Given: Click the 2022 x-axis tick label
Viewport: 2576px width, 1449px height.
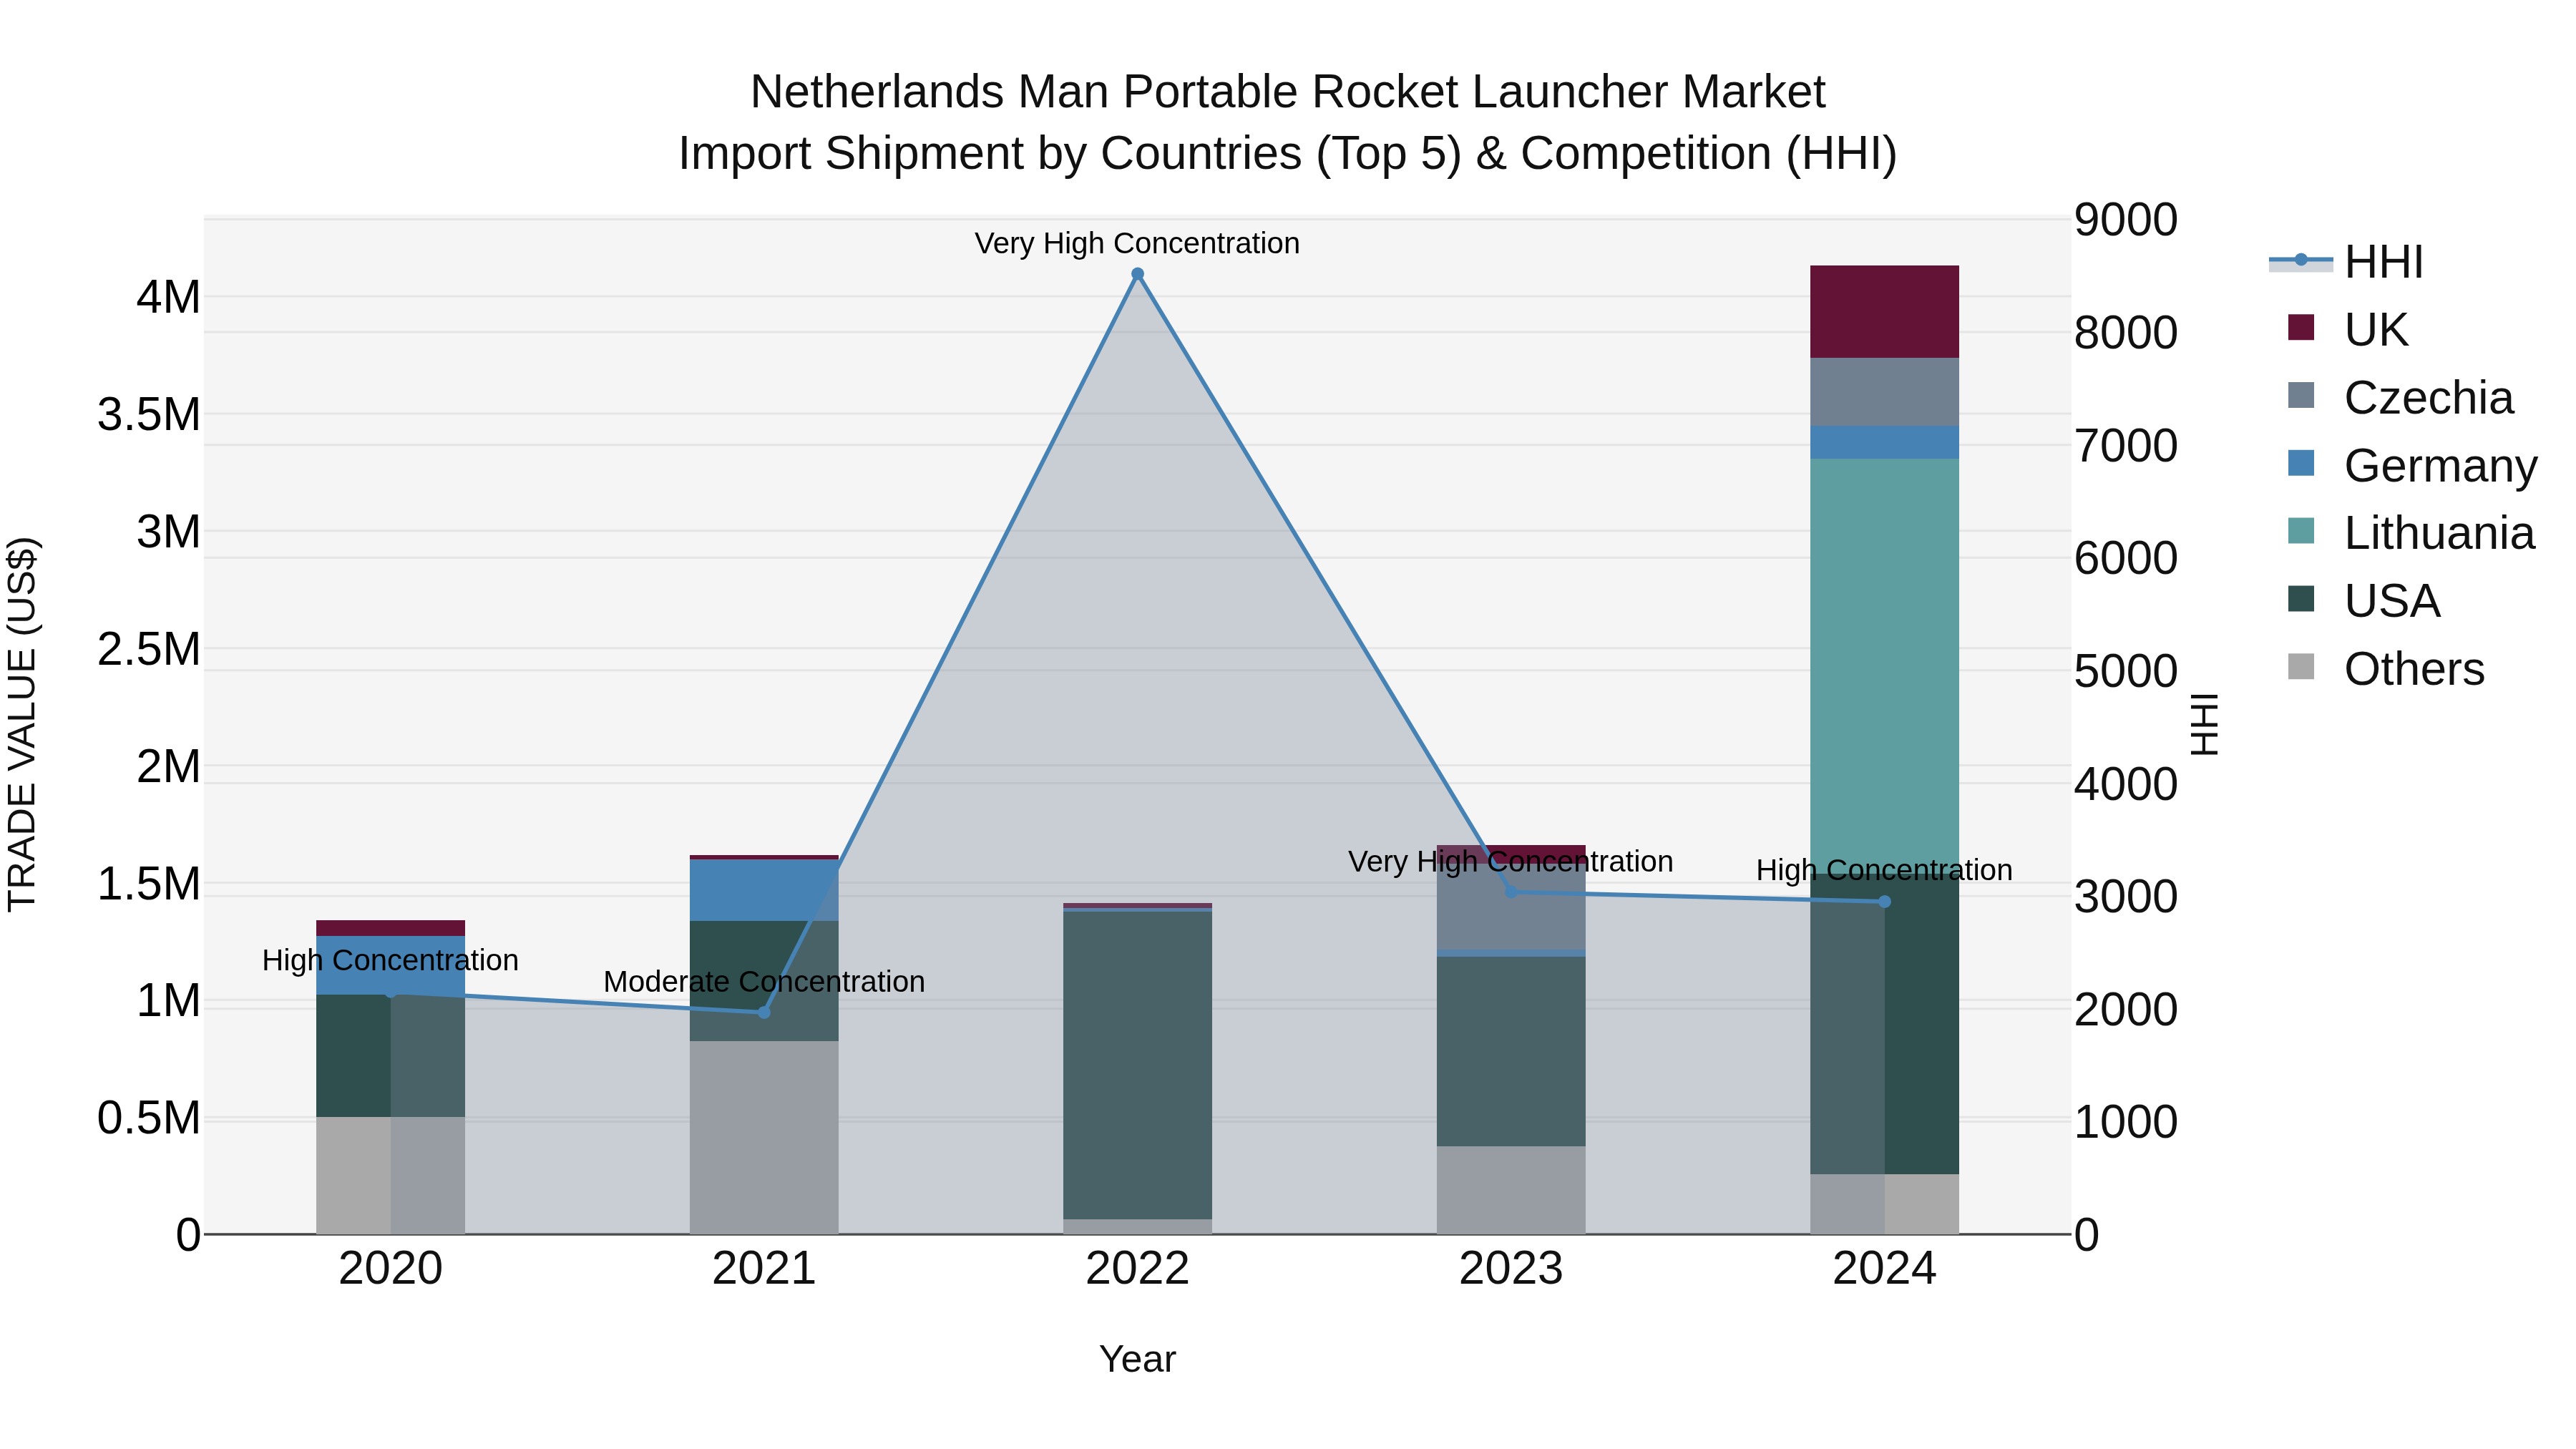Looking at the screenshot, I should click(1137, 1268).
